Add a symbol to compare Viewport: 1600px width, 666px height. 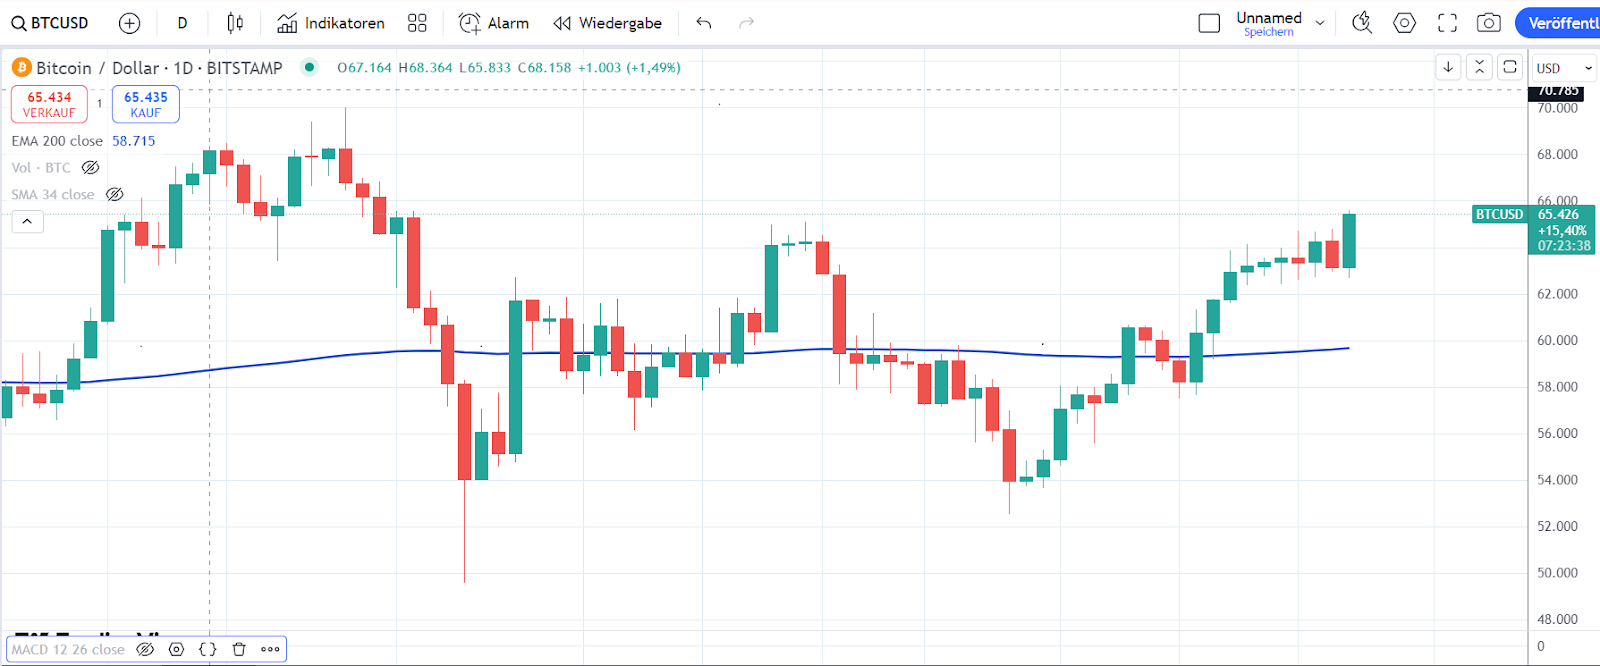129,23
